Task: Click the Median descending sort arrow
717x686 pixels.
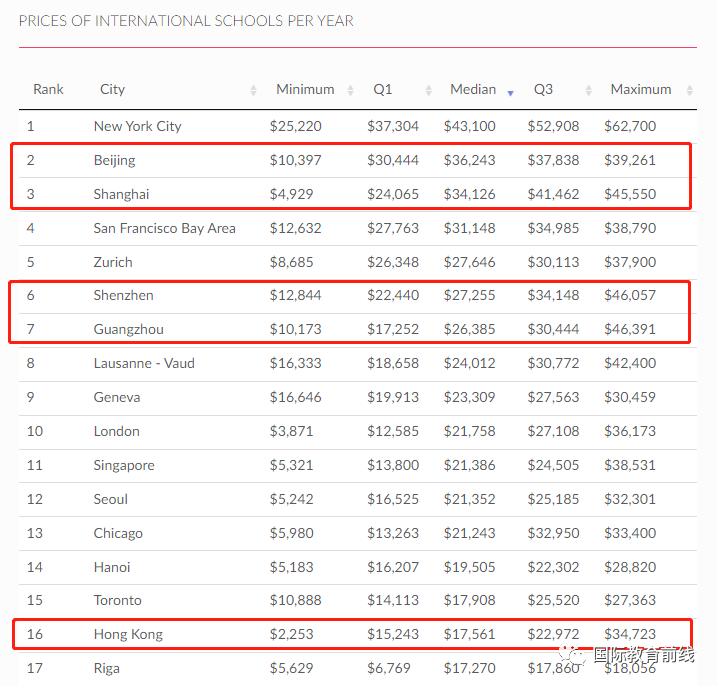Action: pyautogui.click(x=510, y=93)
